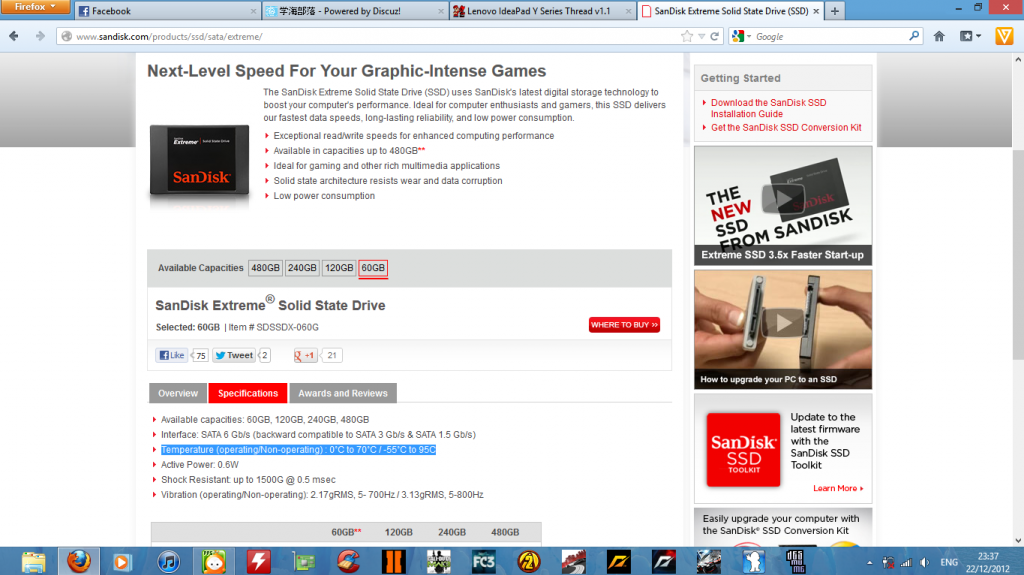Open a new tab with the plus button
Screen dimensions: 1024x575
coord(835,11)
